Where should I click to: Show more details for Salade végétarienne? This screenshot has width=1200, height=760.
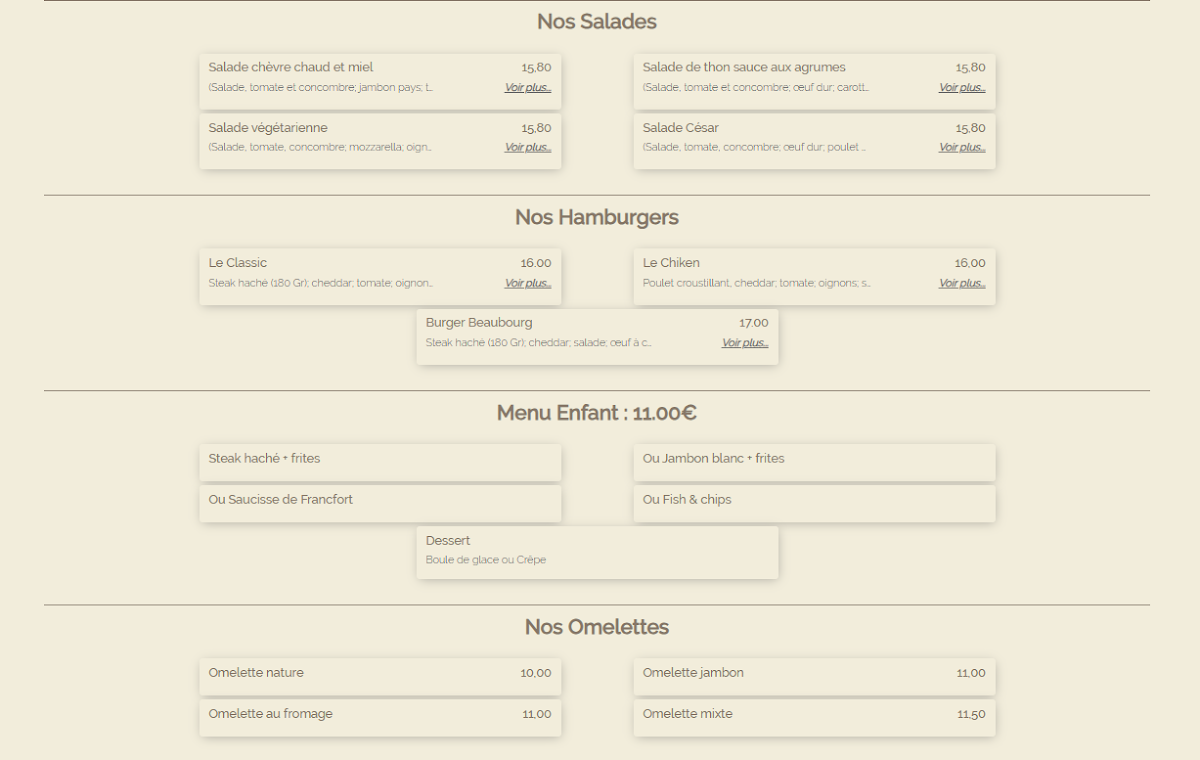coord(527,148)
